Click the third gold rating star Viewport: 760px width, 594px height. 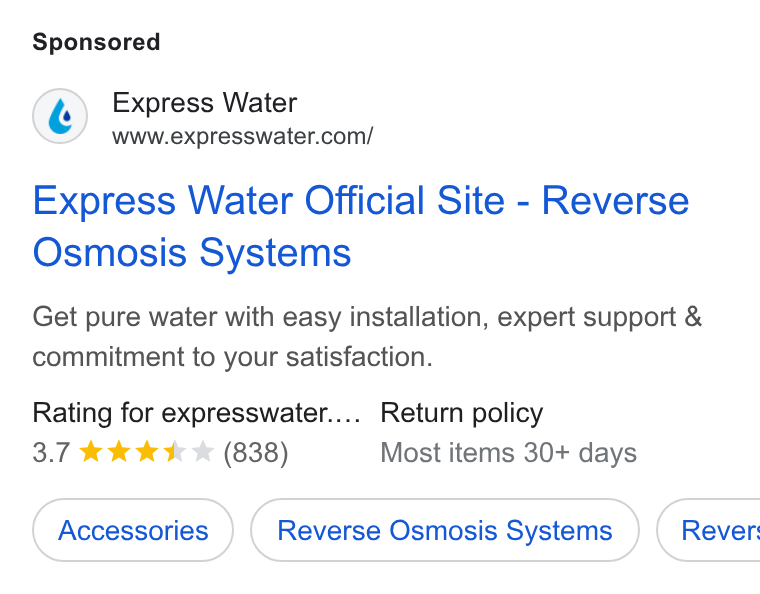tap(147, 452)
